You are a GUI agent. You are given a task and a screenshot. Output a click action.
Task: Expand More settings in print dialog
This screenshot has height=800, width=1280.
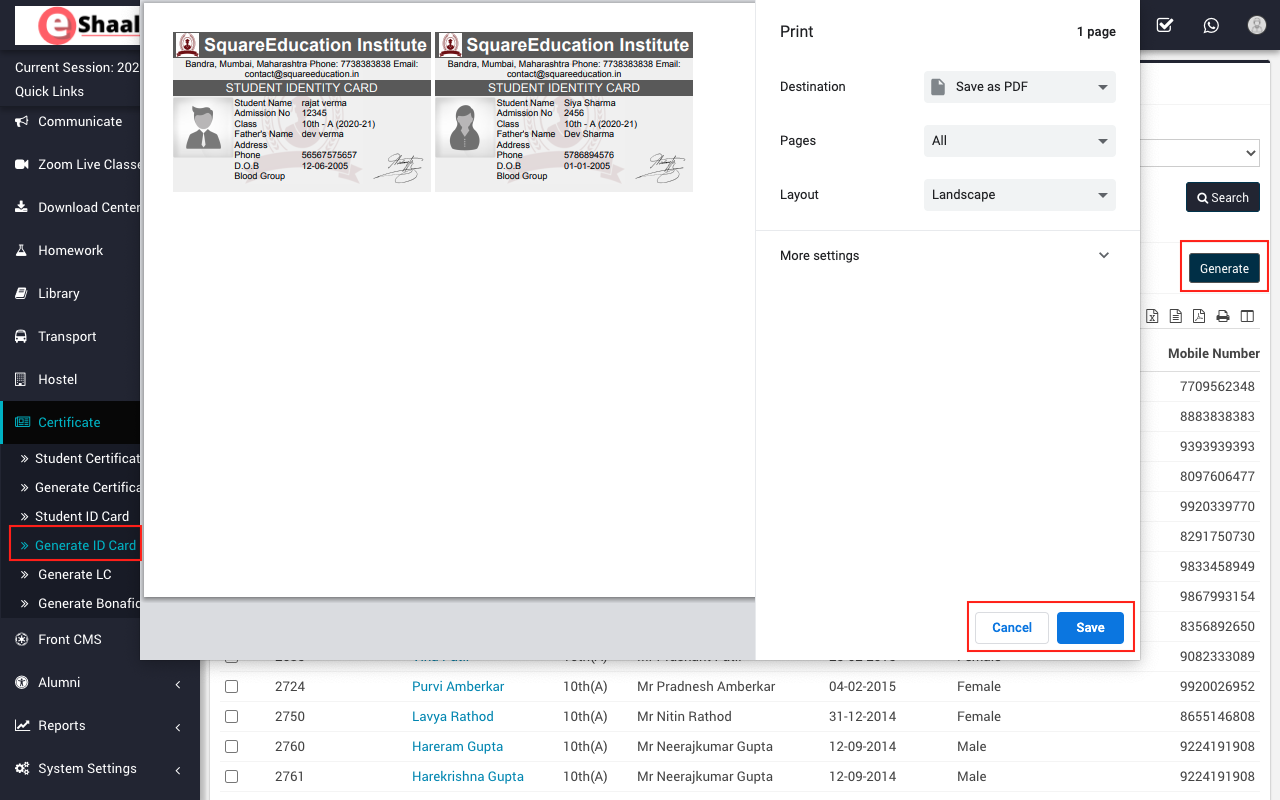pos(946,256)
